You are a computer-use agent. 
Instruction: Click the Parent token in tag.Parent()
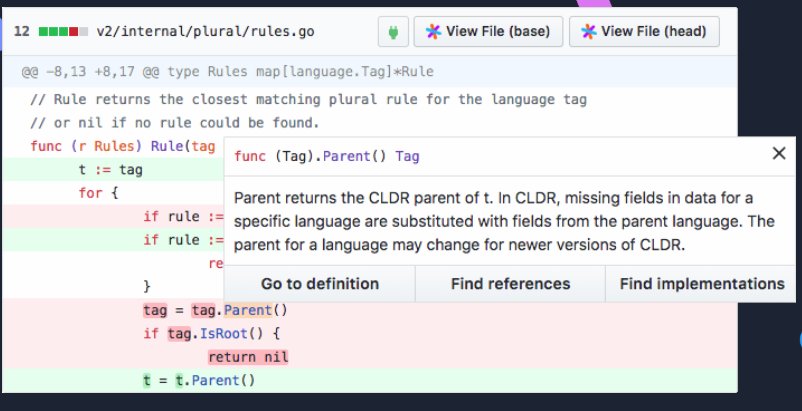pyautogui.click(x=248, y=310)
